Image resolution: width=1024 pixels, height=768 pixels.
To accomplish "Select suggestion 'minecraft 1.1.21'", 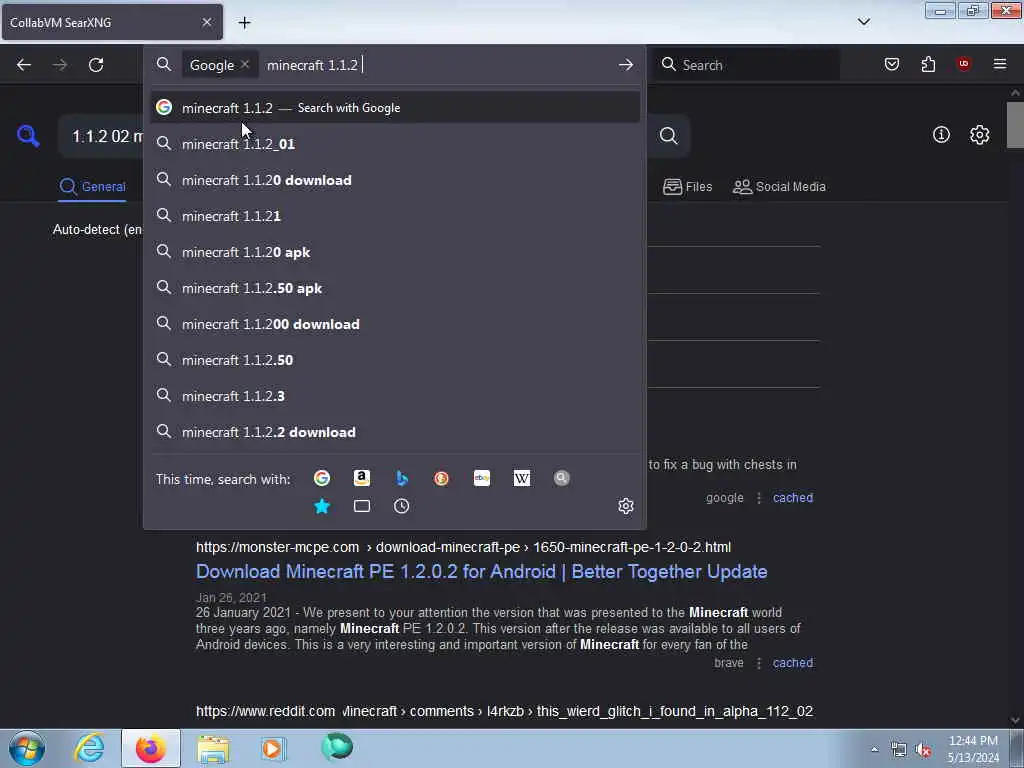I will point(395,216).
